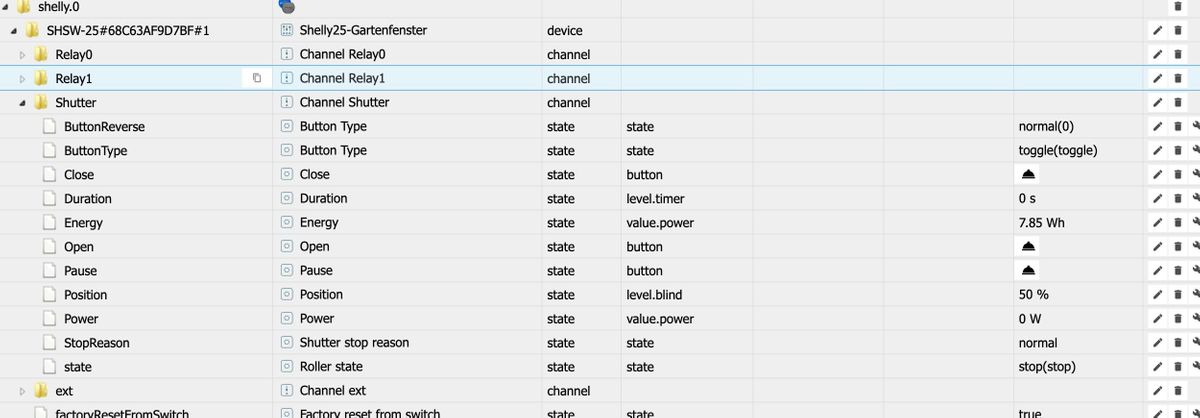Edit the Shelly25-Gartenfenster device with its pencil icon
Viewport: 1200px width, 418px height.
click(1157, 30)
